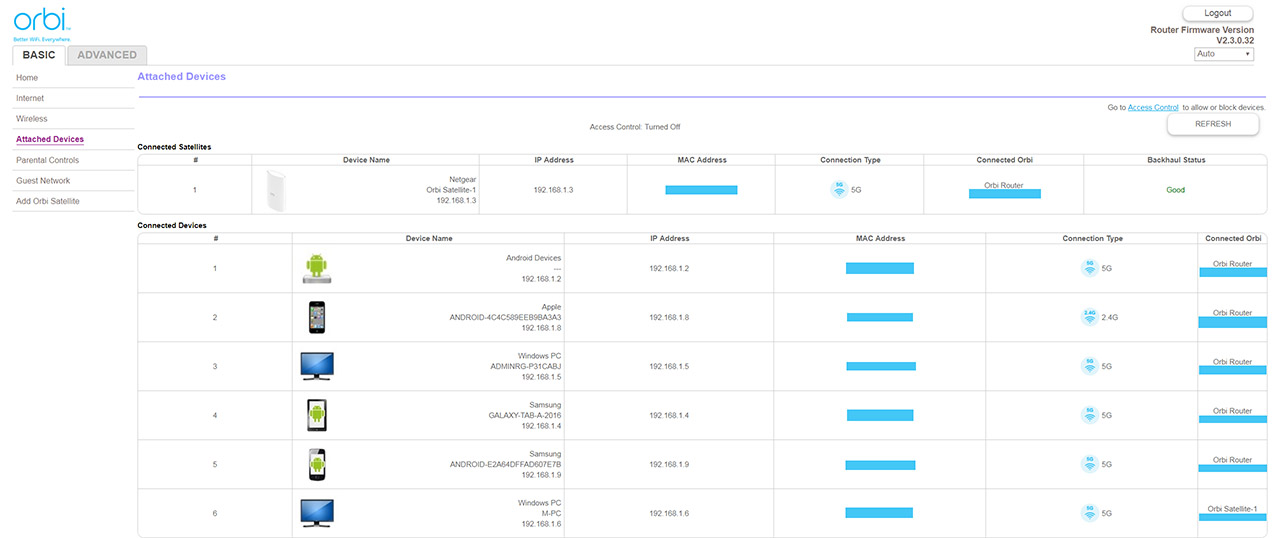This screenshot has width=1280, height=538.
Task: Click device name ADMINRG-P31CABJ
Action: (x=526, y=366)
